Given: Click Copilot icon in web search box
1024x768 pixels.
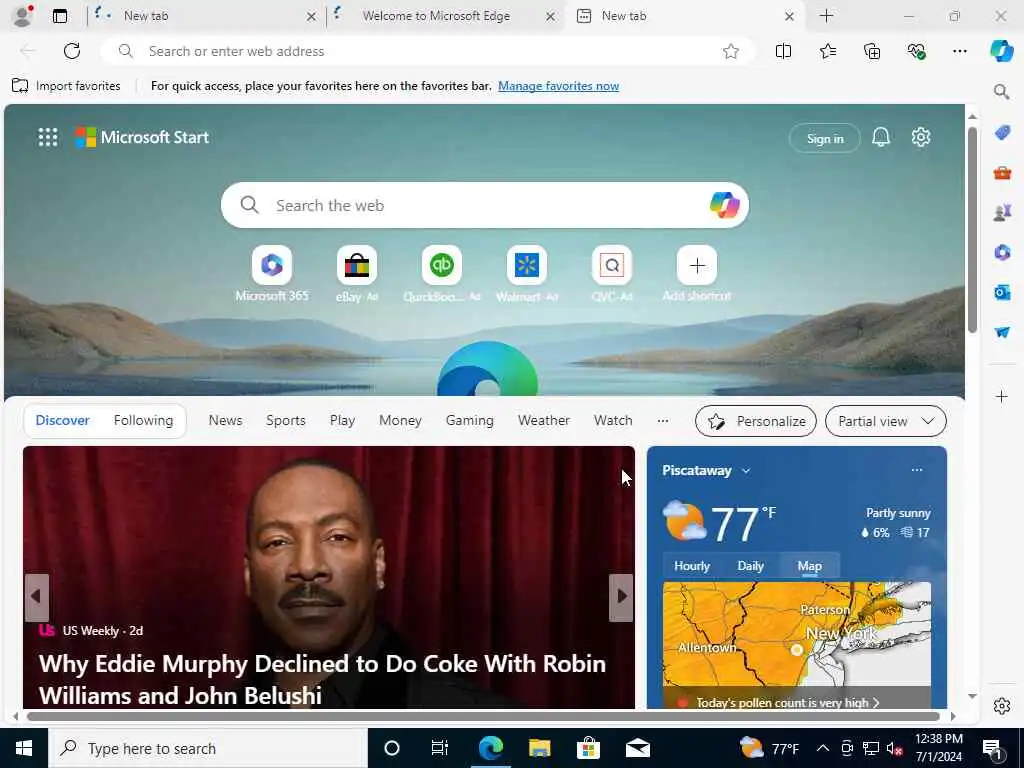Looking at the screenshot, I should click(x=724, y=205).
